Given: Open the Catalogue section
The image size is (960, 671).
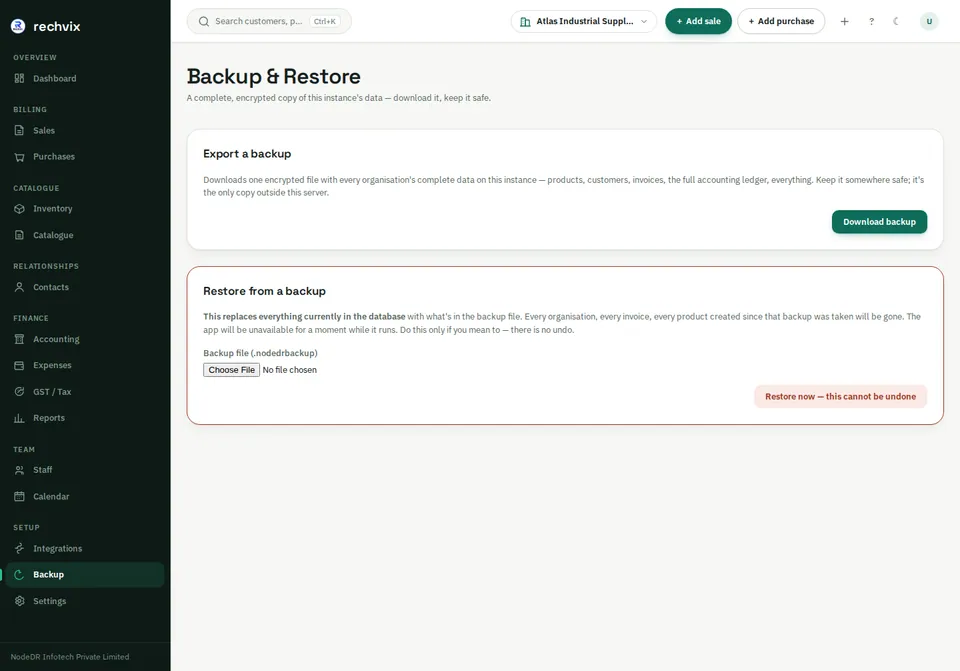Looking at the screenshot, I should tap(85, 235).
